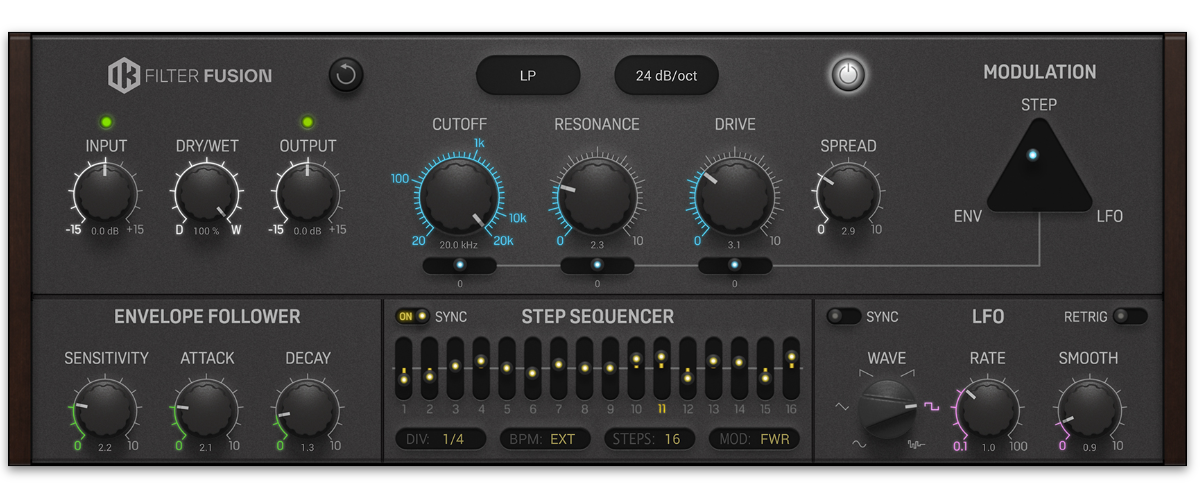Click the step 1 sequencer slider

(x=403, y=368)
